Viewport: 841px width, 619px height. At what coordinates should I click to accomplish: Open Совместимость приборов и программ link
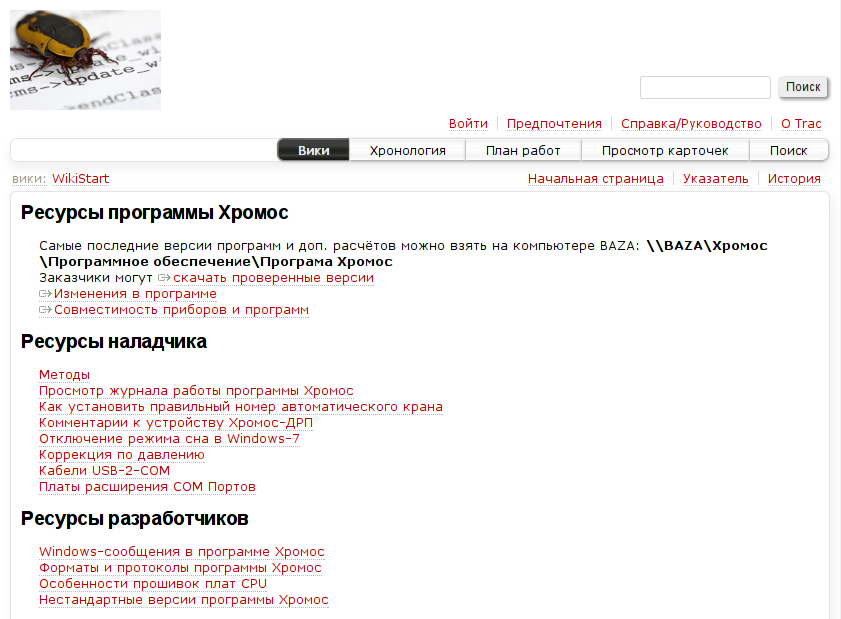(181, 310)
